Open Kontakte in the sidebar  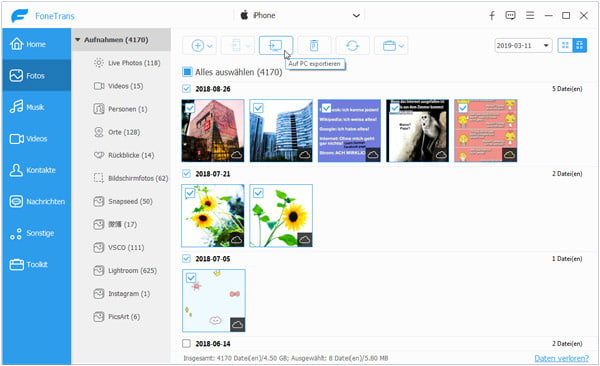(x=37, y=170)
